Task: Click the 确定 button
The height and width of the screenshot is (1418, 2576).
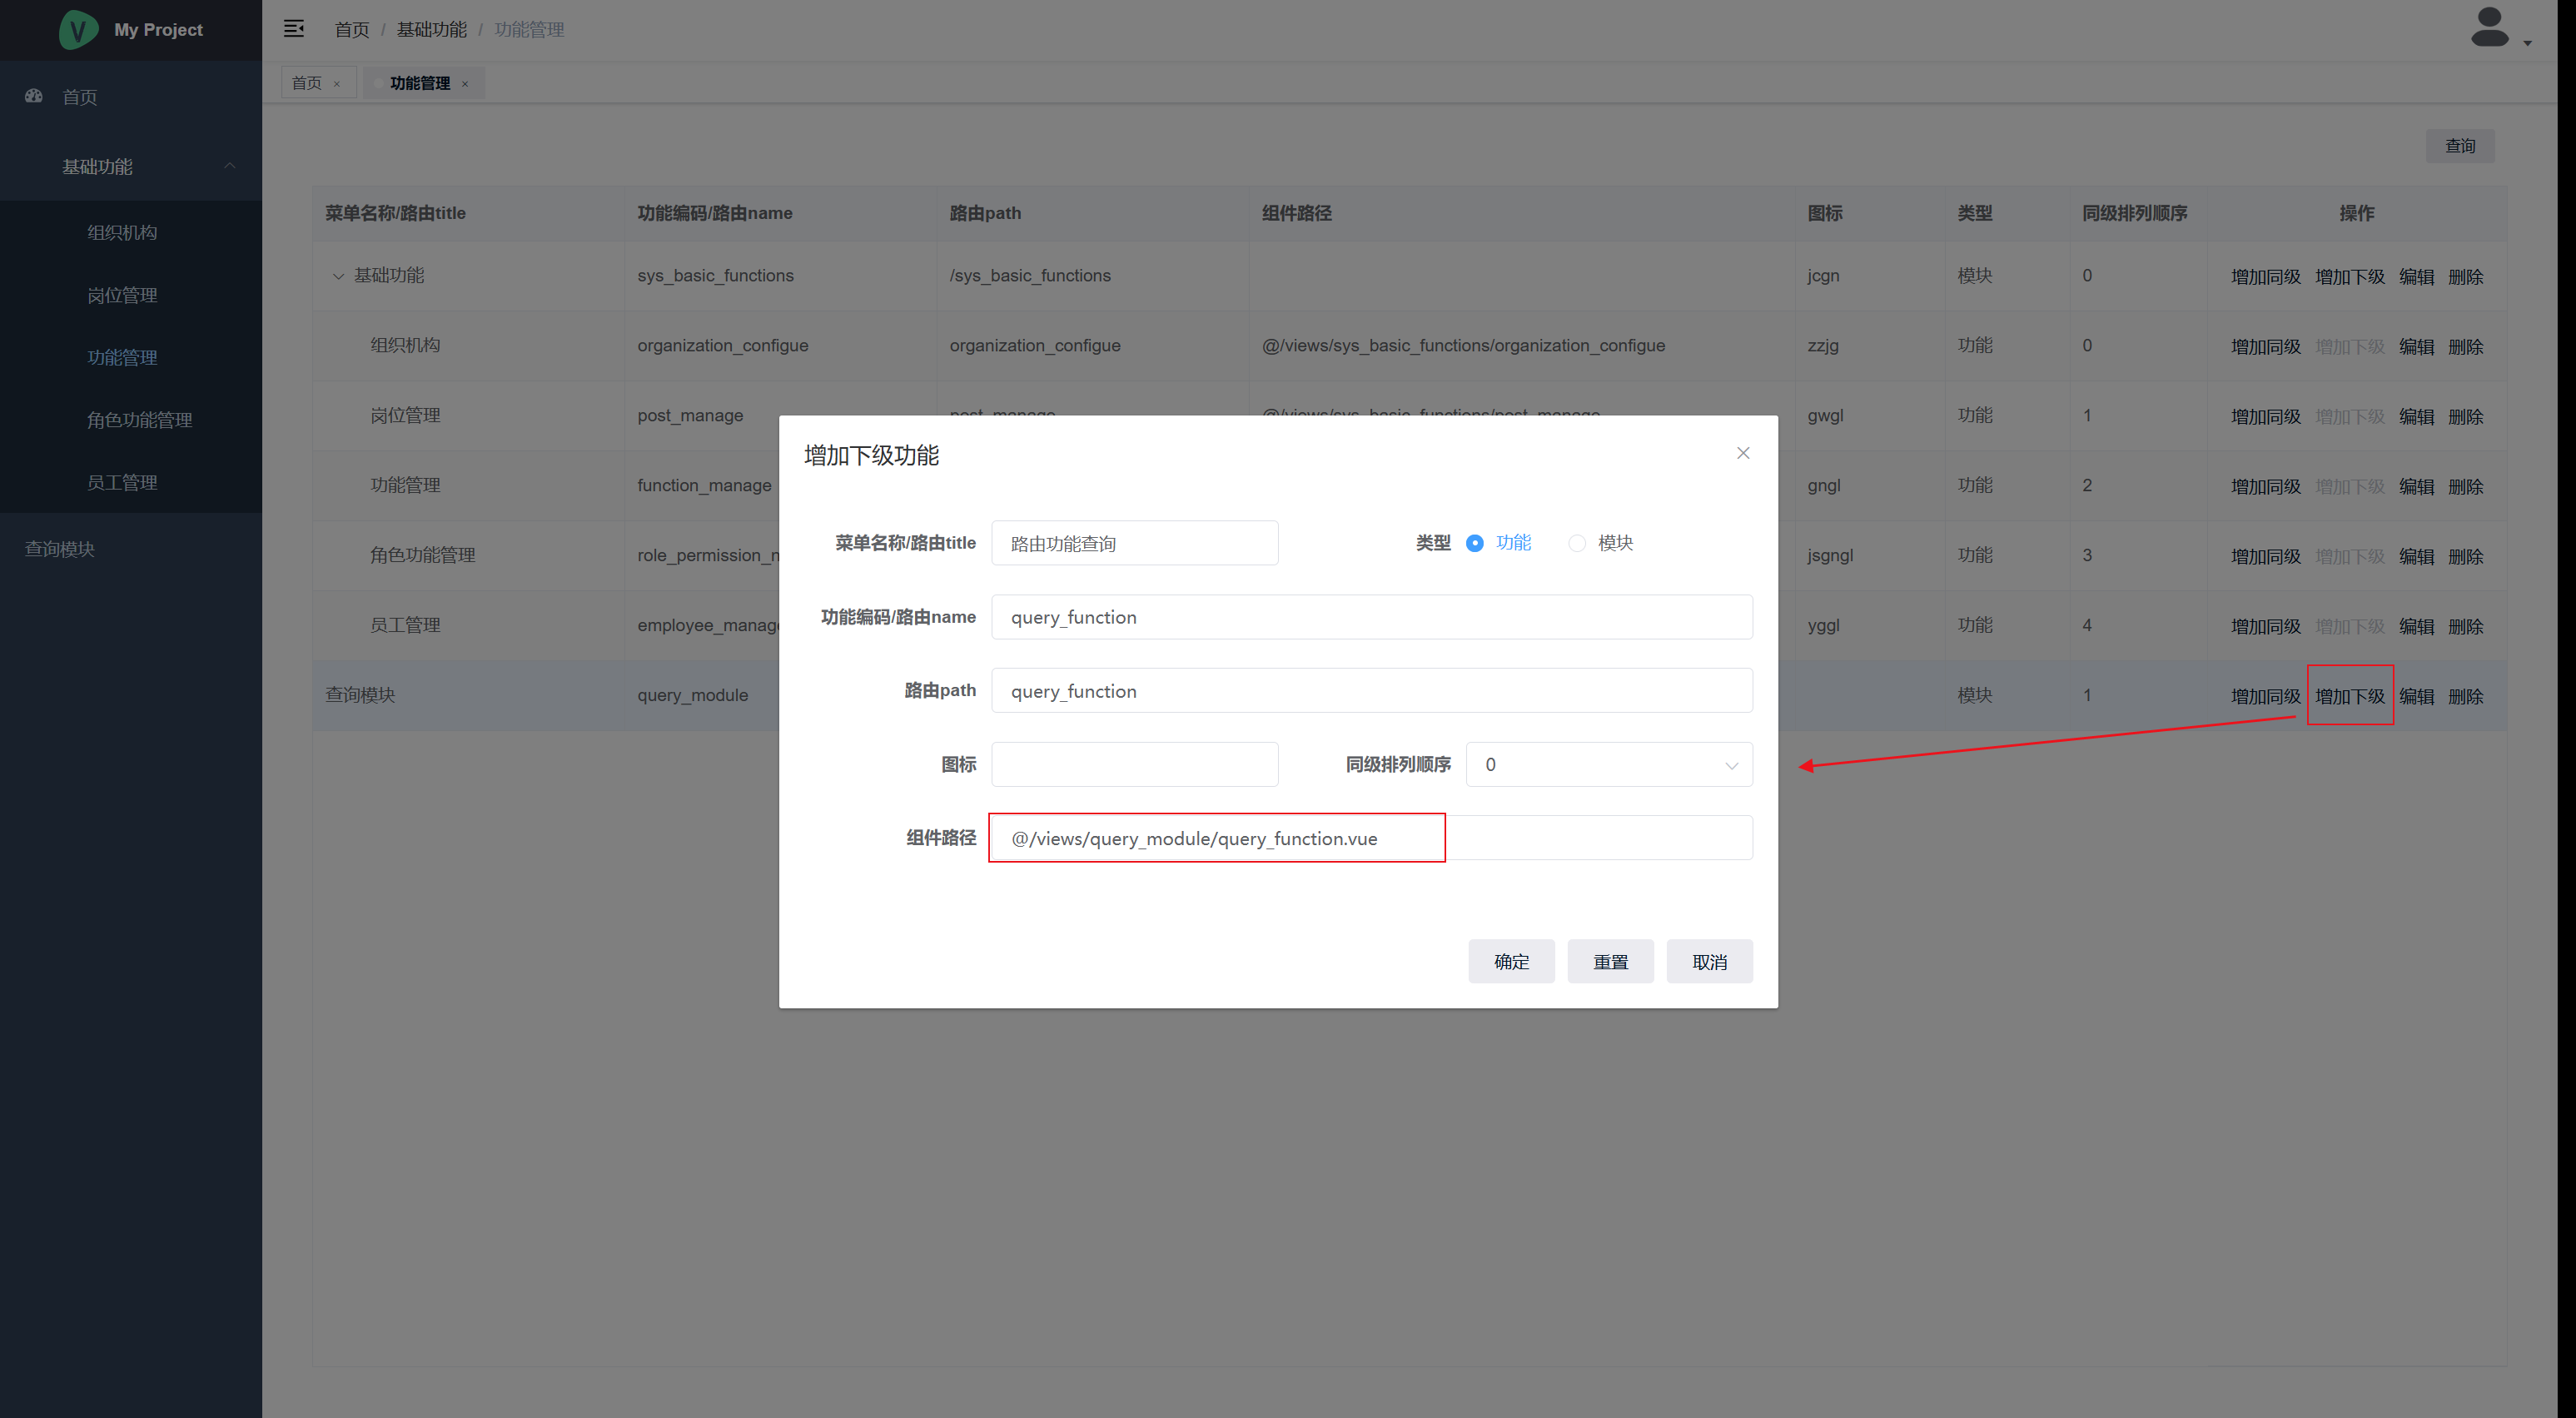Action: click(x=1510, y=961)
